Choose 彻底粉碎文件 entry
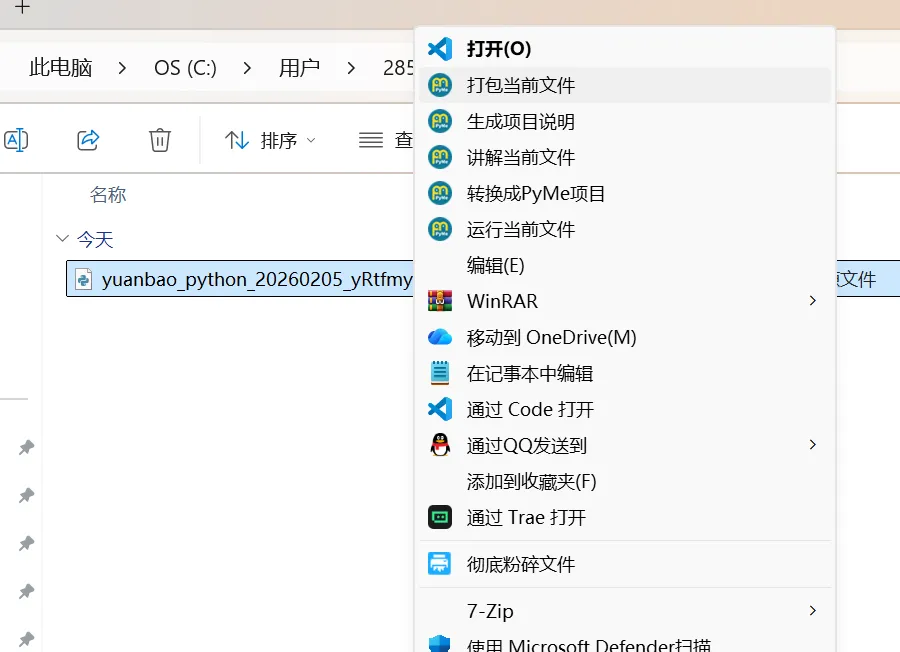This screenshot has width=900, height=652. point(626,564)
